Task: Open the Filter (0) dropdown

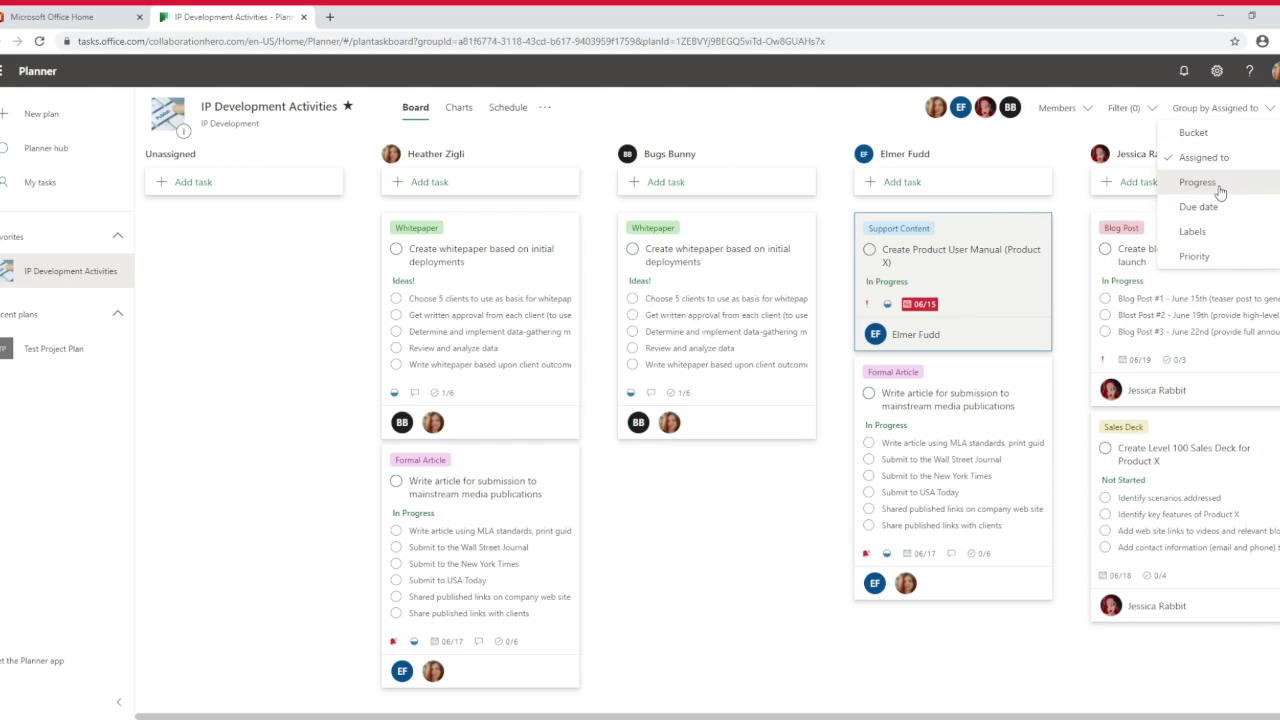Action: point(1131,108)
